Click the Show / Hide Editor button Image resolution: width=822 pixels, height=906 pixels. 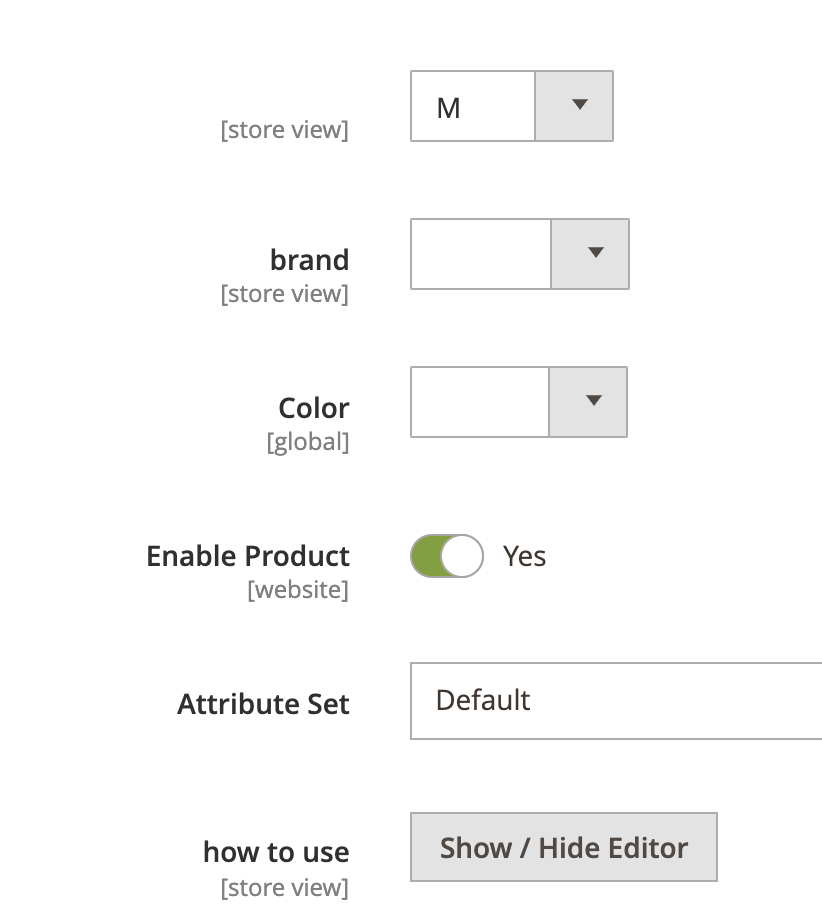564,847
